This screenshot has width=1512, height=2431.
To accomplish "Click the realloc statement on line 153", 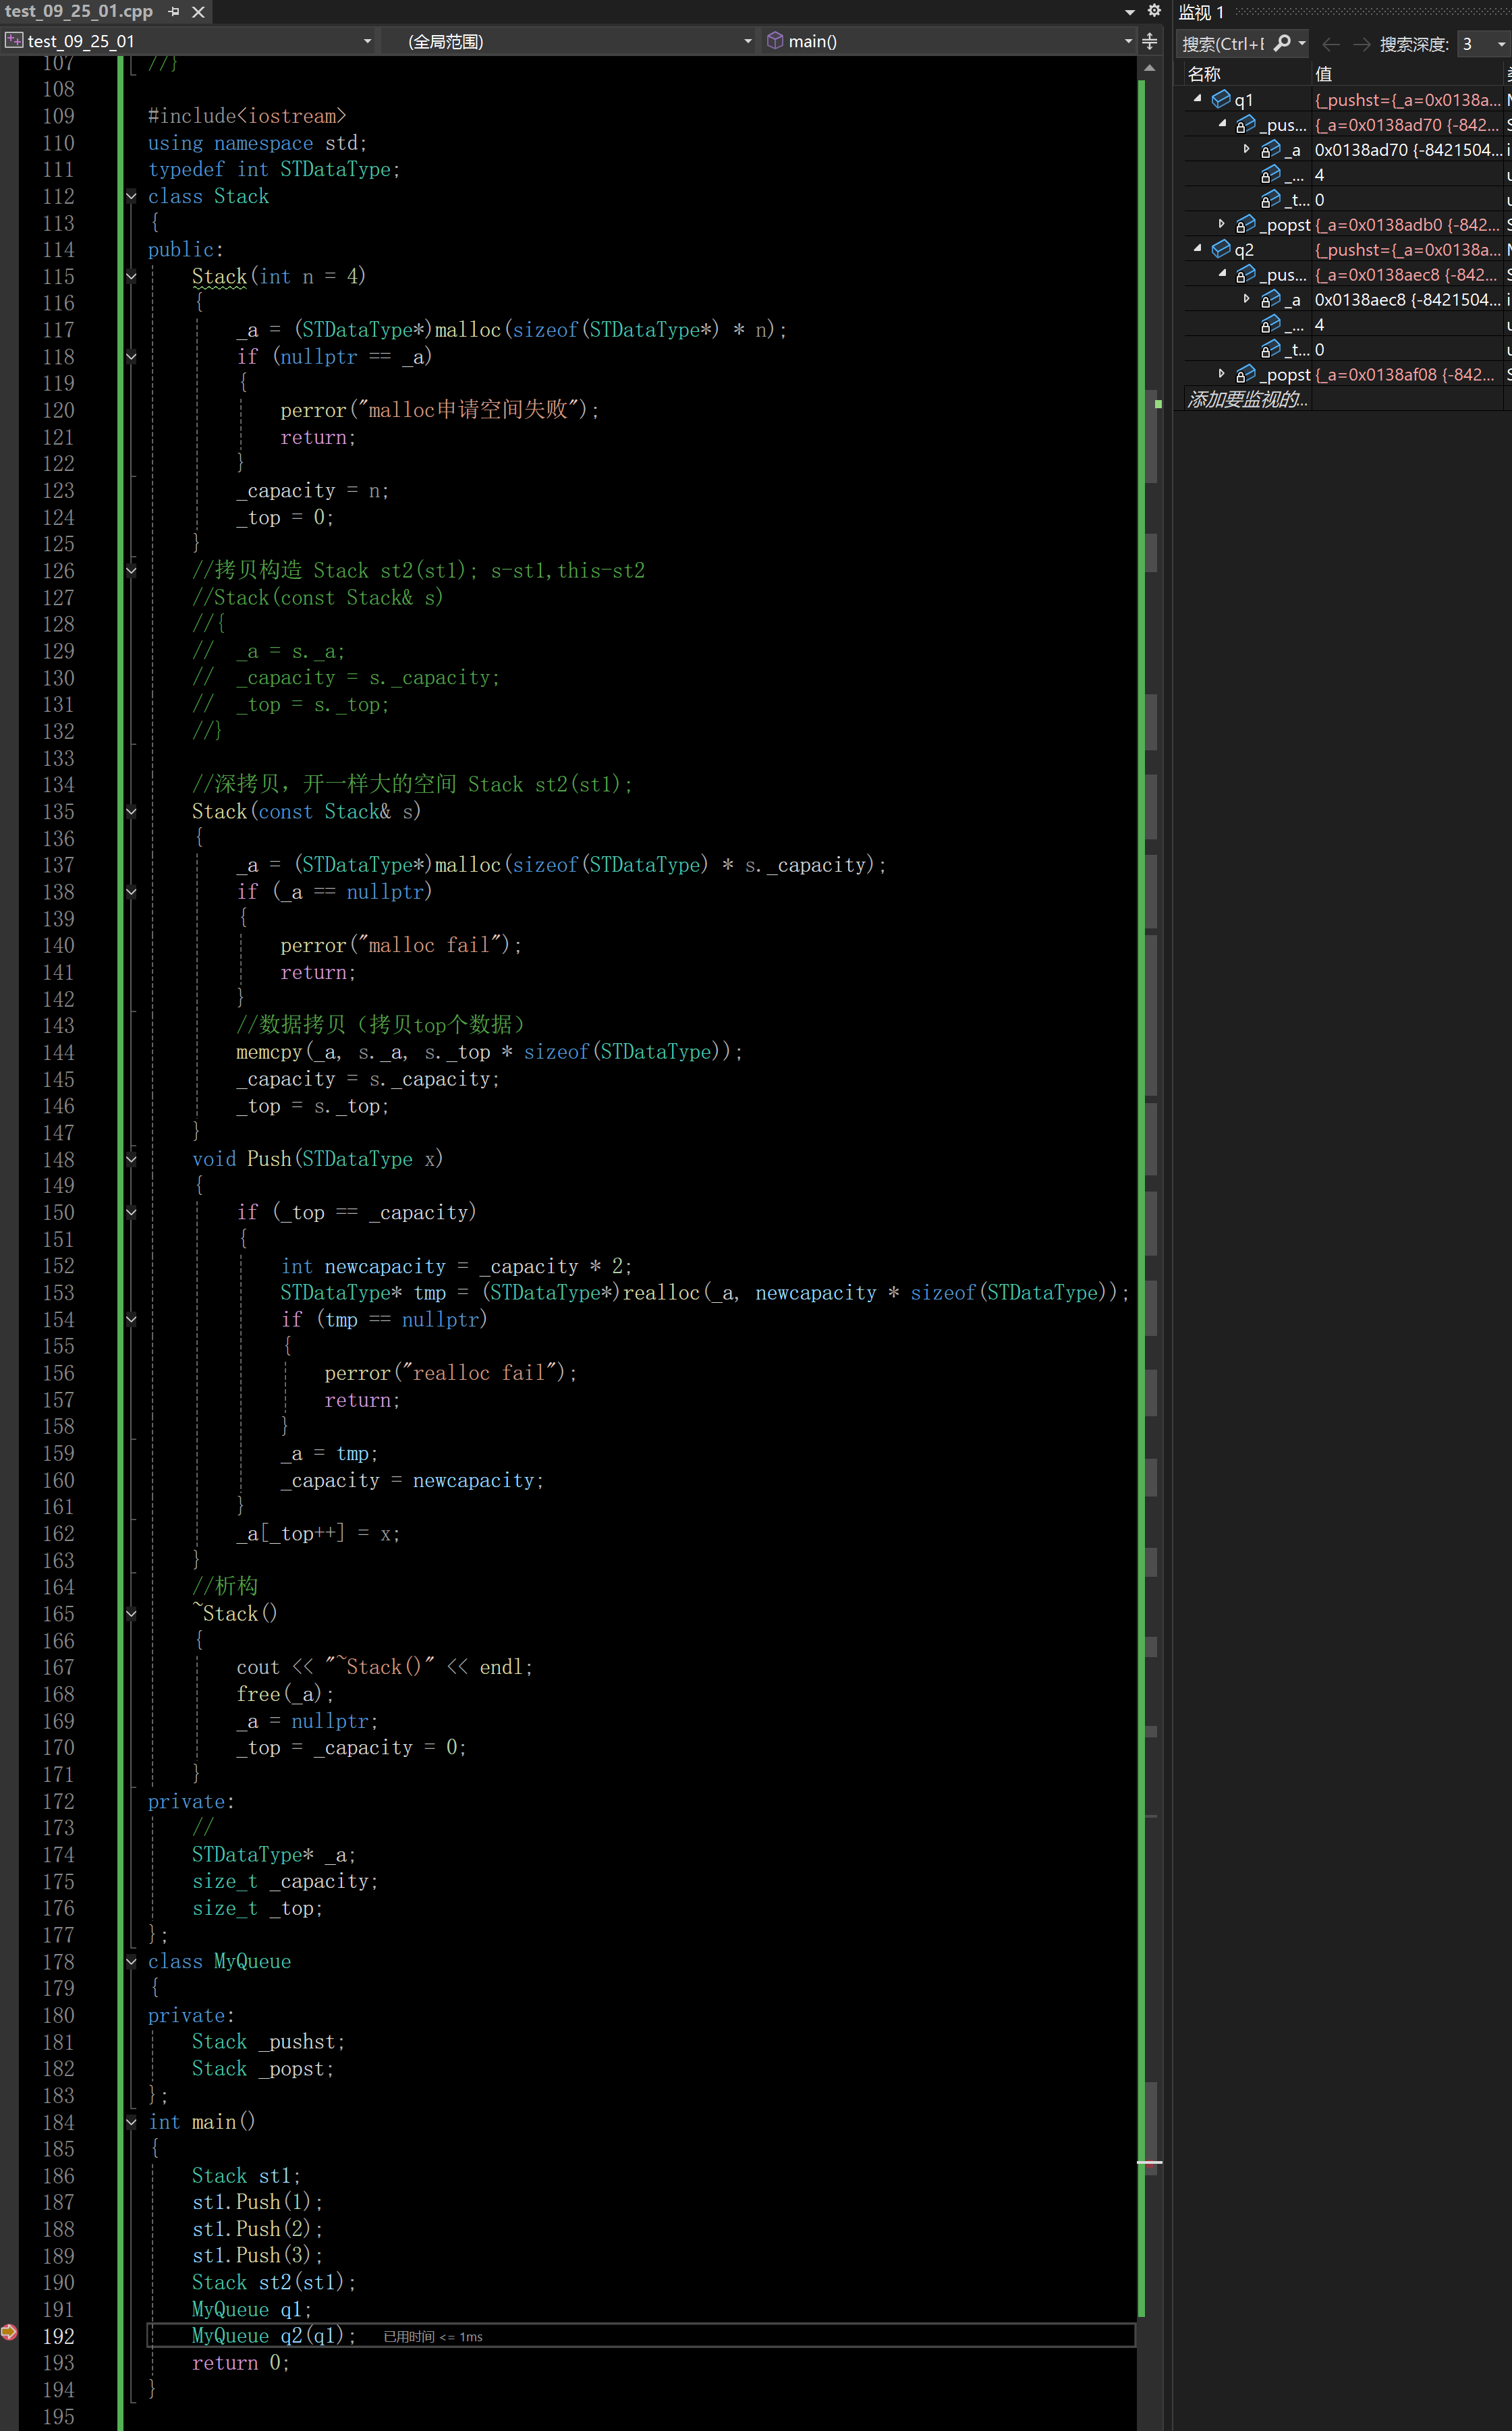I will click(x=705, y=1293).
